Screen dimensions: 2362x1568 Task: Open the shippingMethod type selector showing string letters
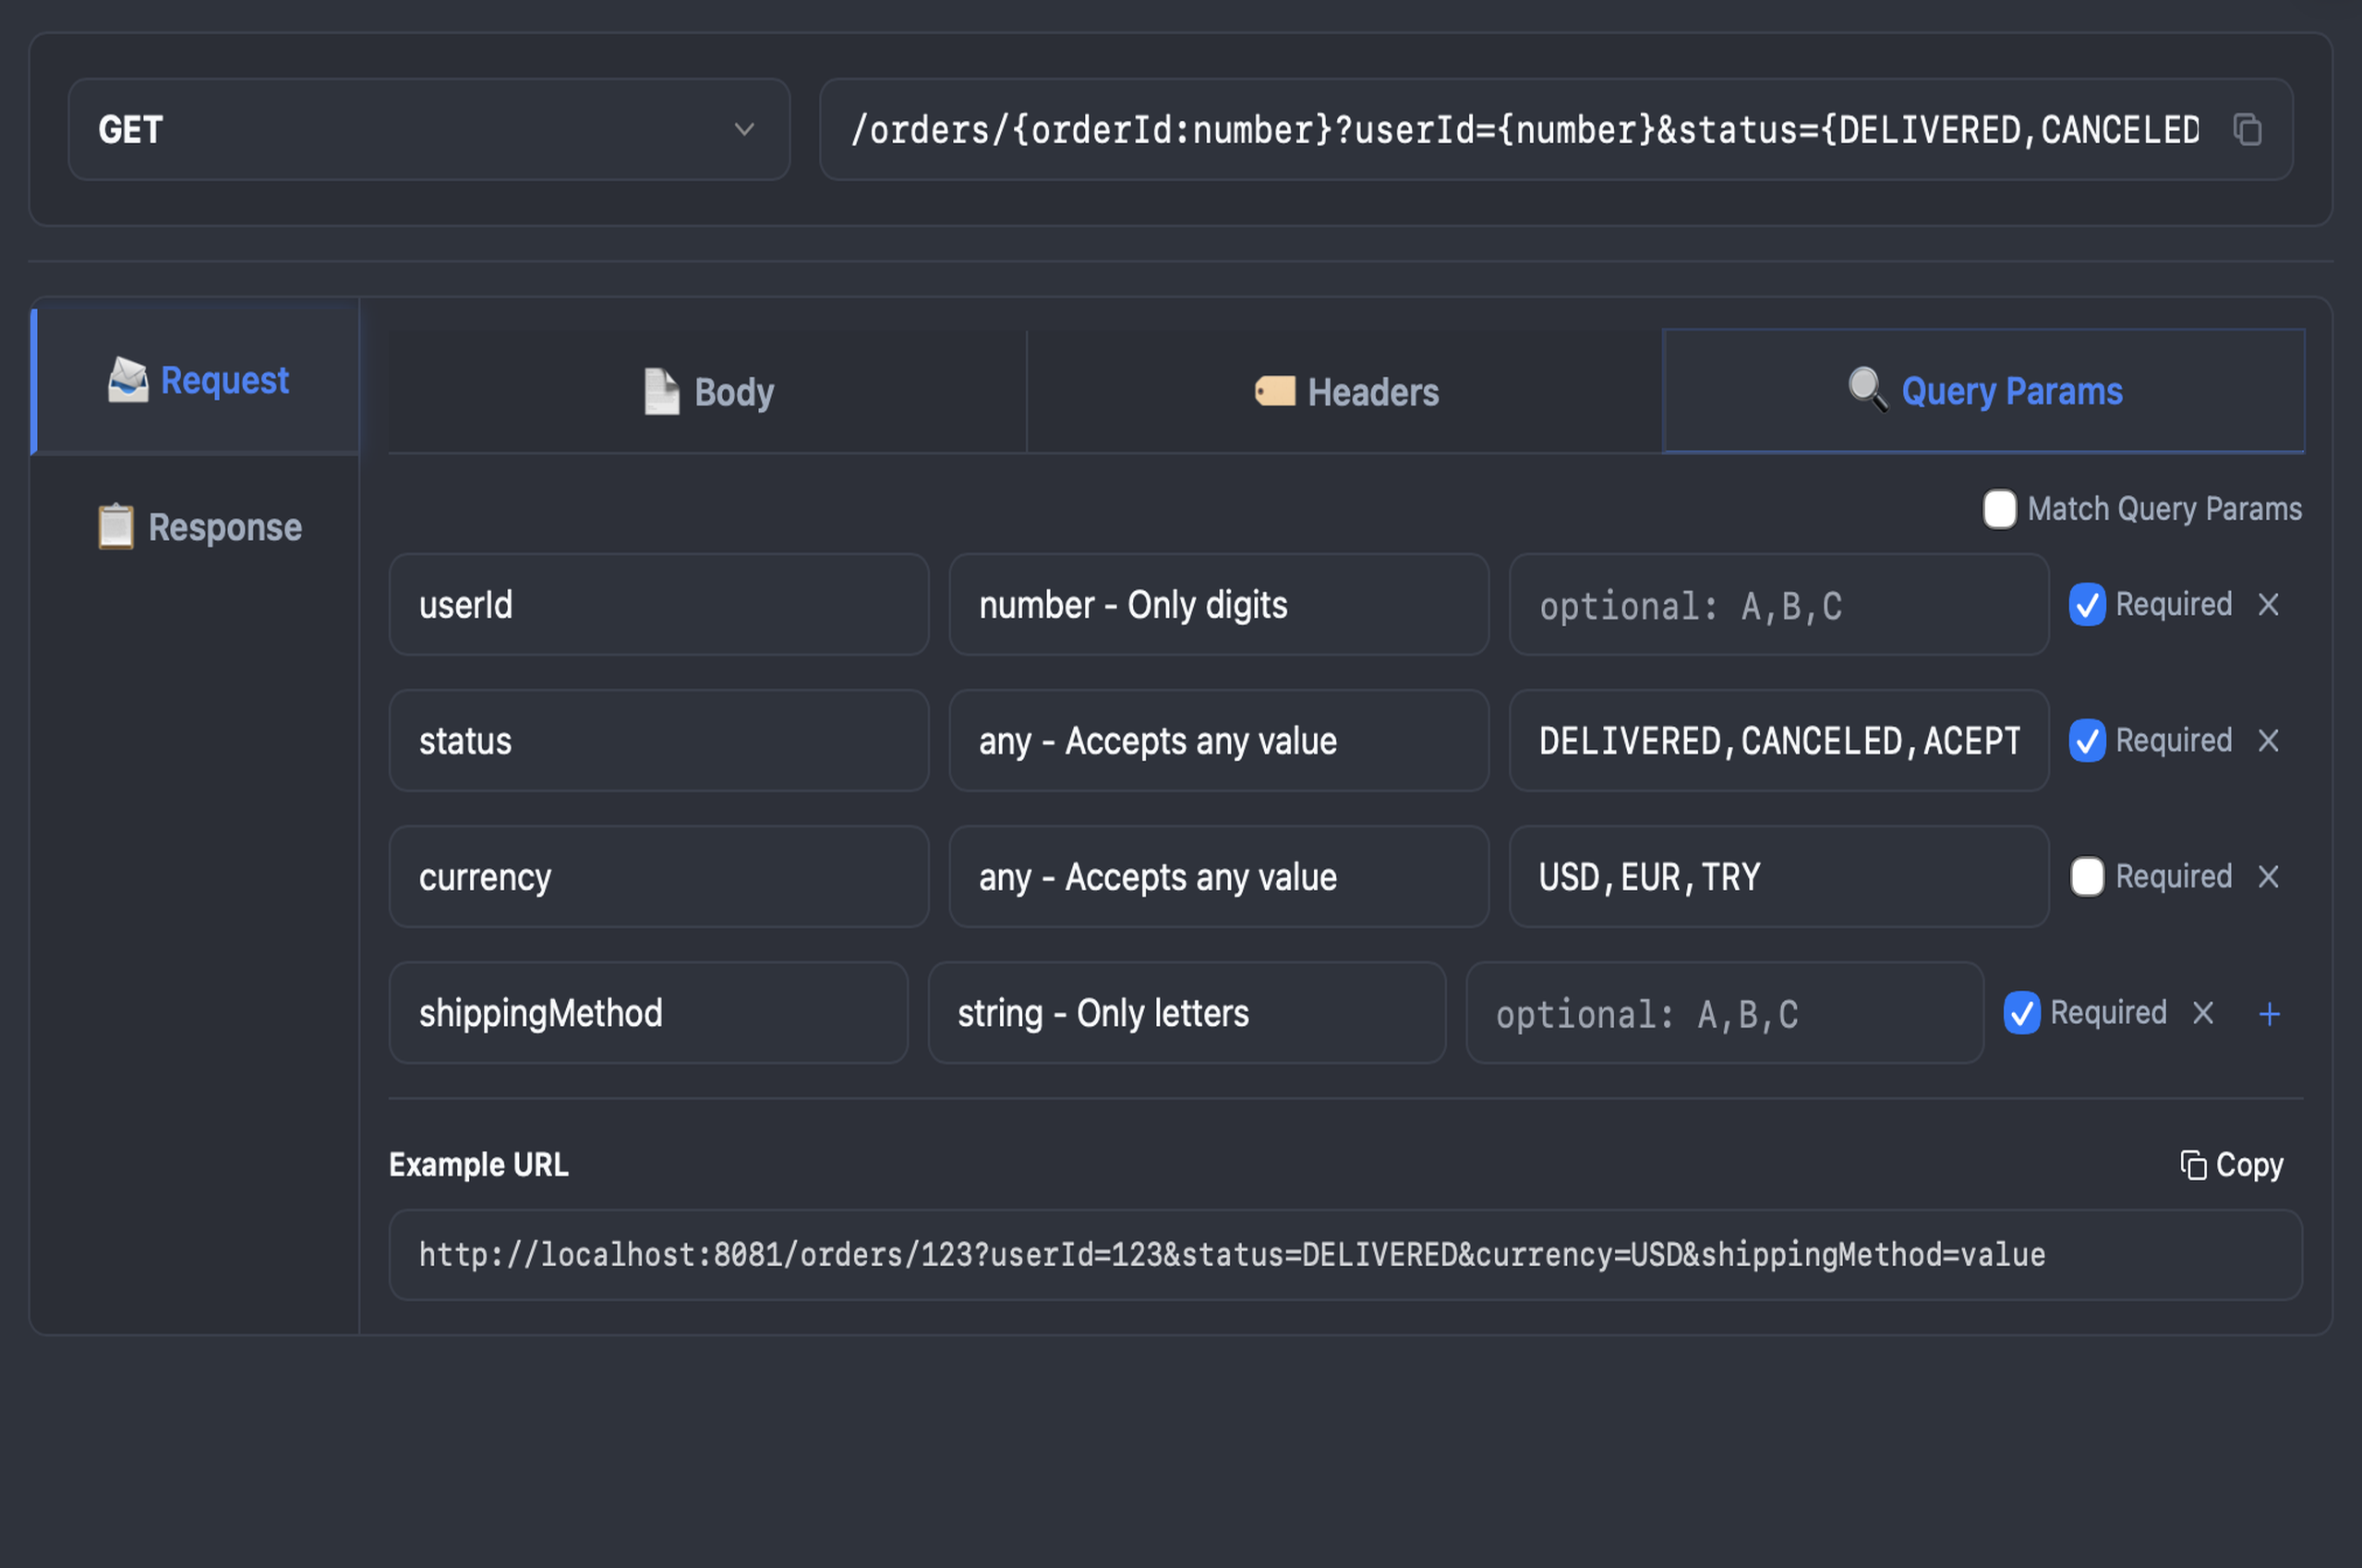[x=1186, y=1013]
